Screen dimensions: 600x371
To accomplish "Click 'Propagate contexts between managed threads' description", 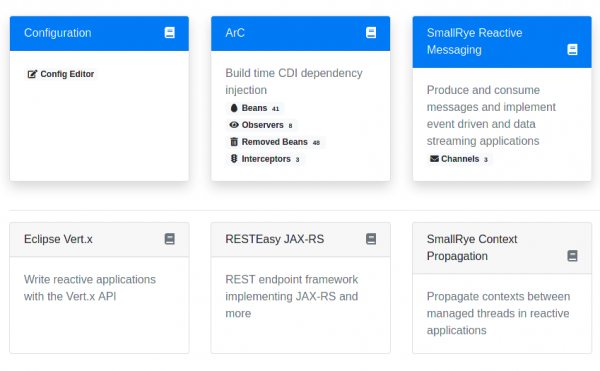I will pos(499,313).
